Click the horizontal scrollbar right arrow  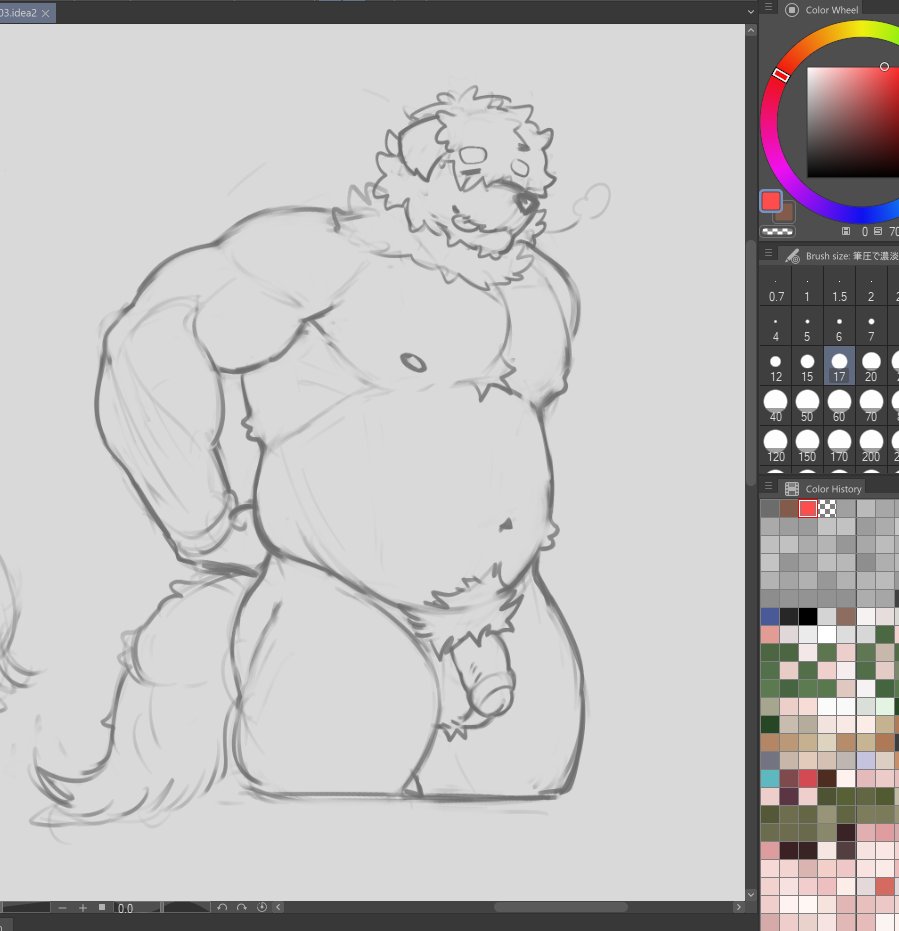(739, 907)
